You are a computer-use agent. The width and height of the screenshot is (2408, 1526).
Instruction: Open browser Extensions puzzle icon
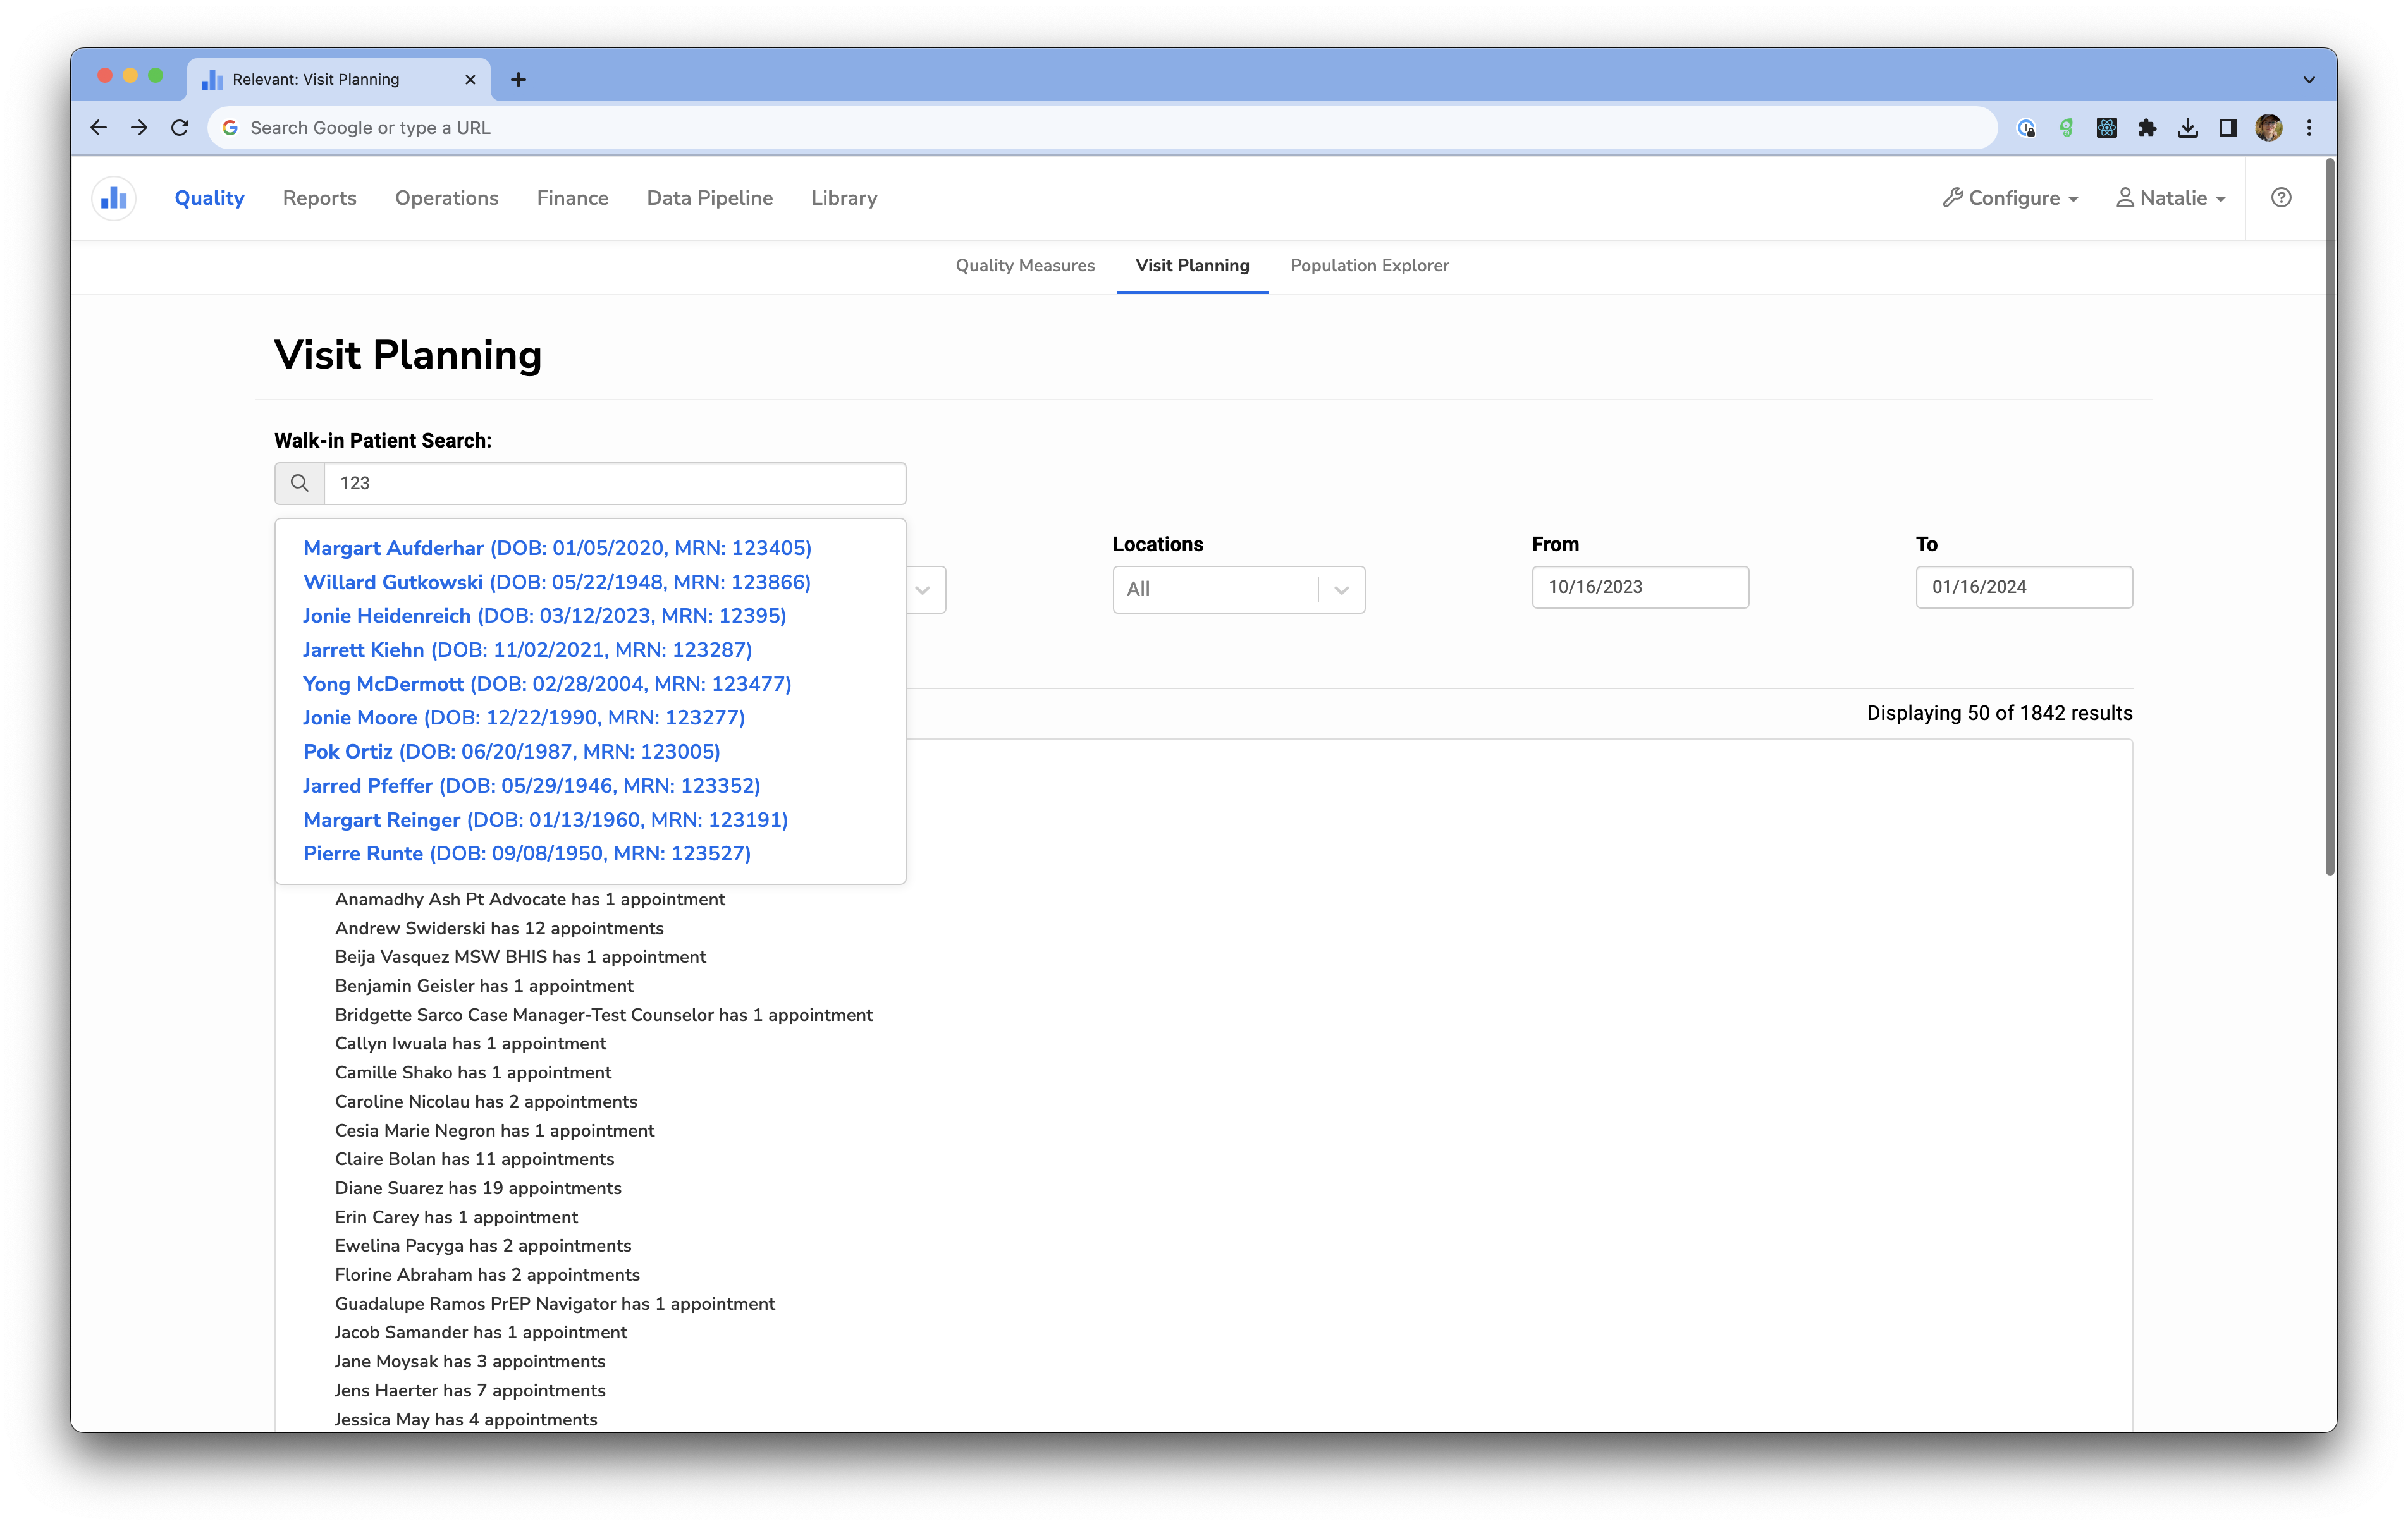coord(2147,128)
